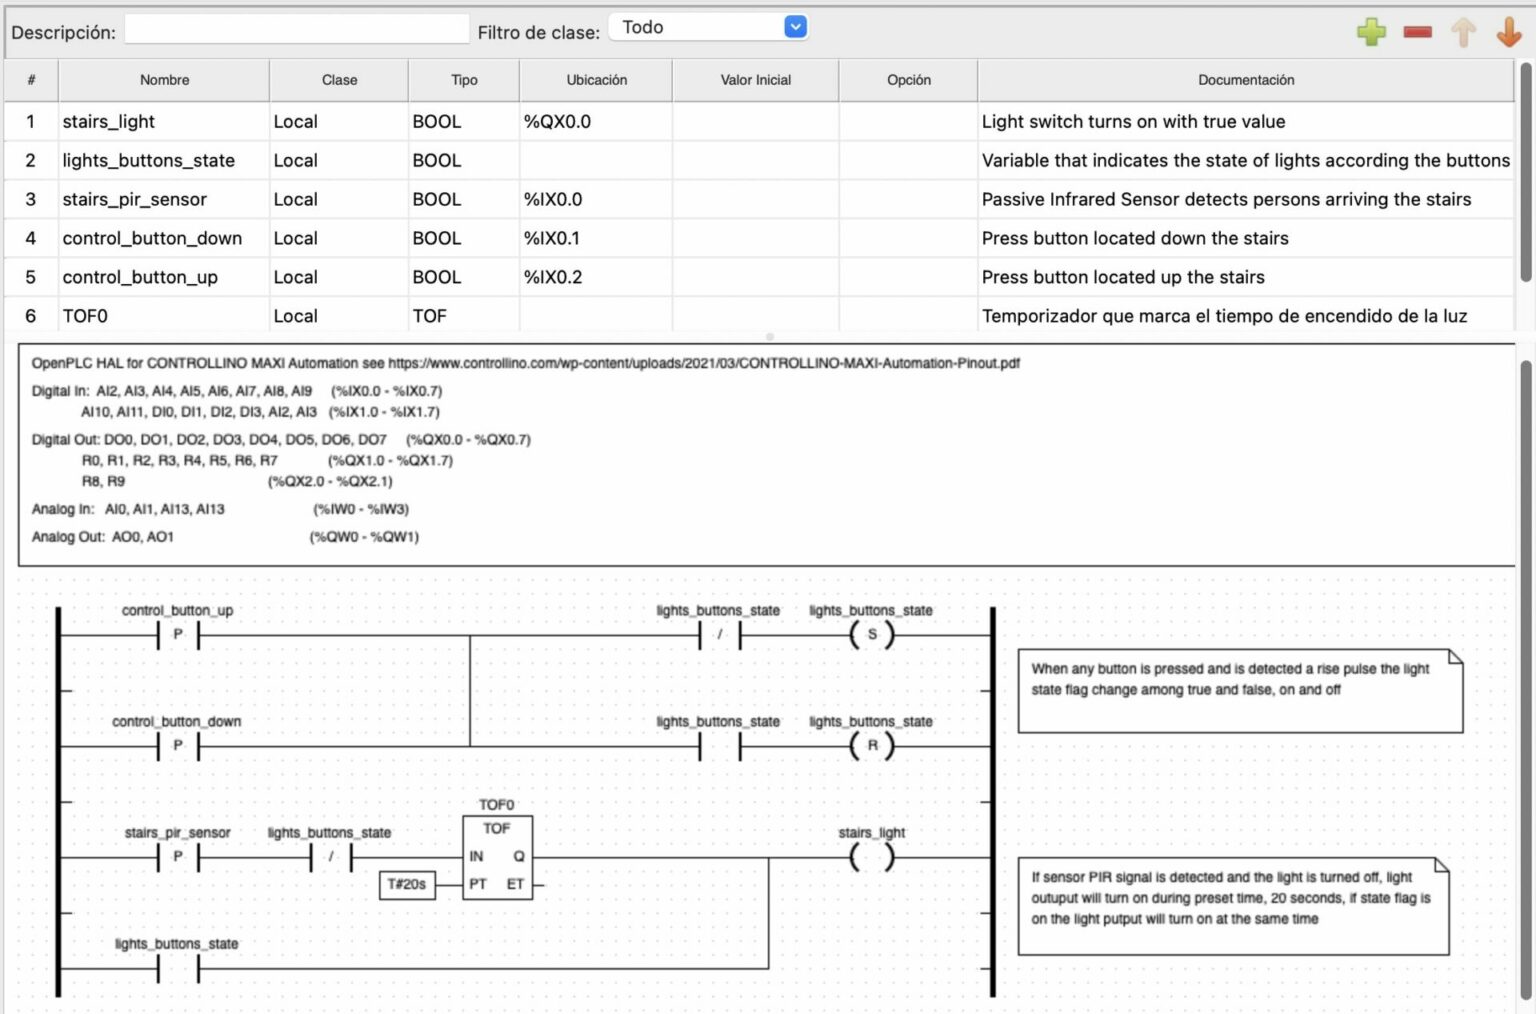Click the Nombre column header
1536x1014 pixels.
pyautogui.click(x=164, y=80)
